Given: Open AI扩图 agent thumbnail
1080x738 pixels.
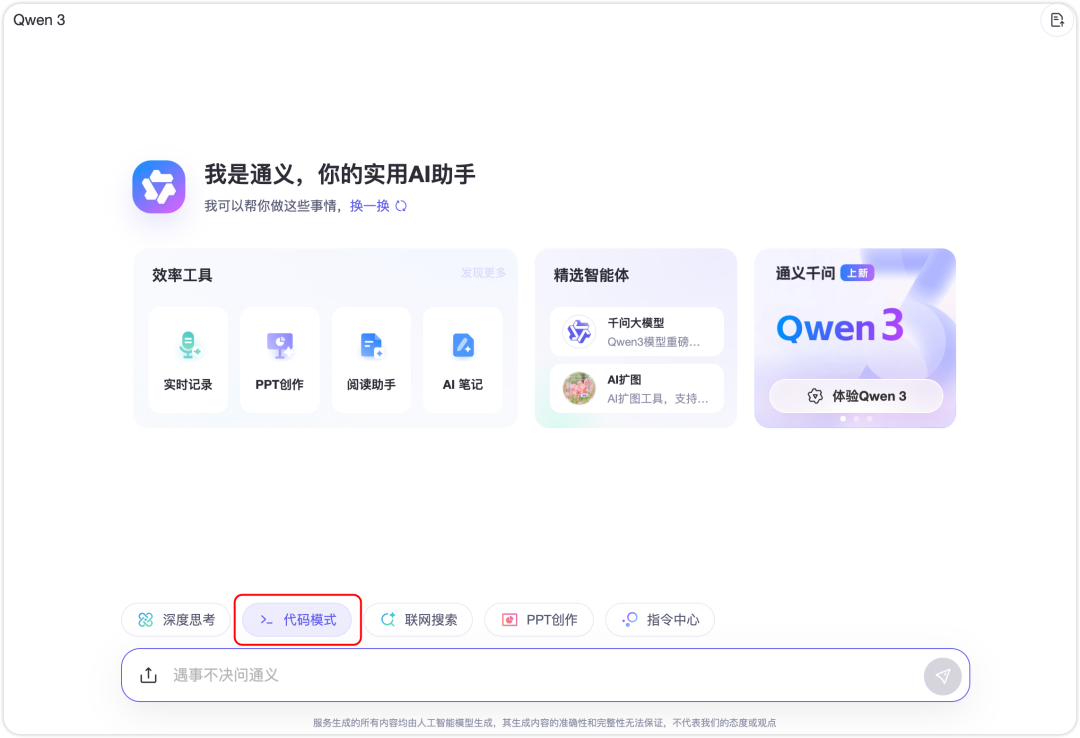Looking at the screenshot, I should (x=579, y=389).
